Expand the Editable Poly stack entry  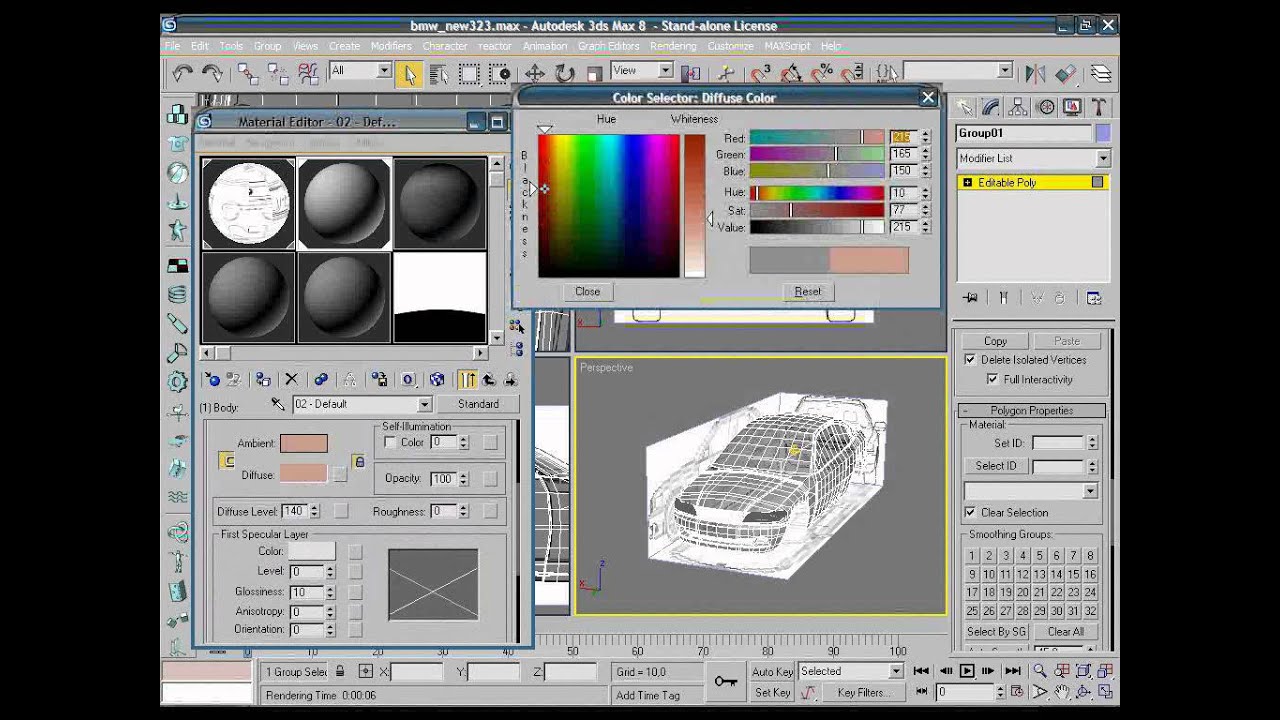(x=967, y=183)
